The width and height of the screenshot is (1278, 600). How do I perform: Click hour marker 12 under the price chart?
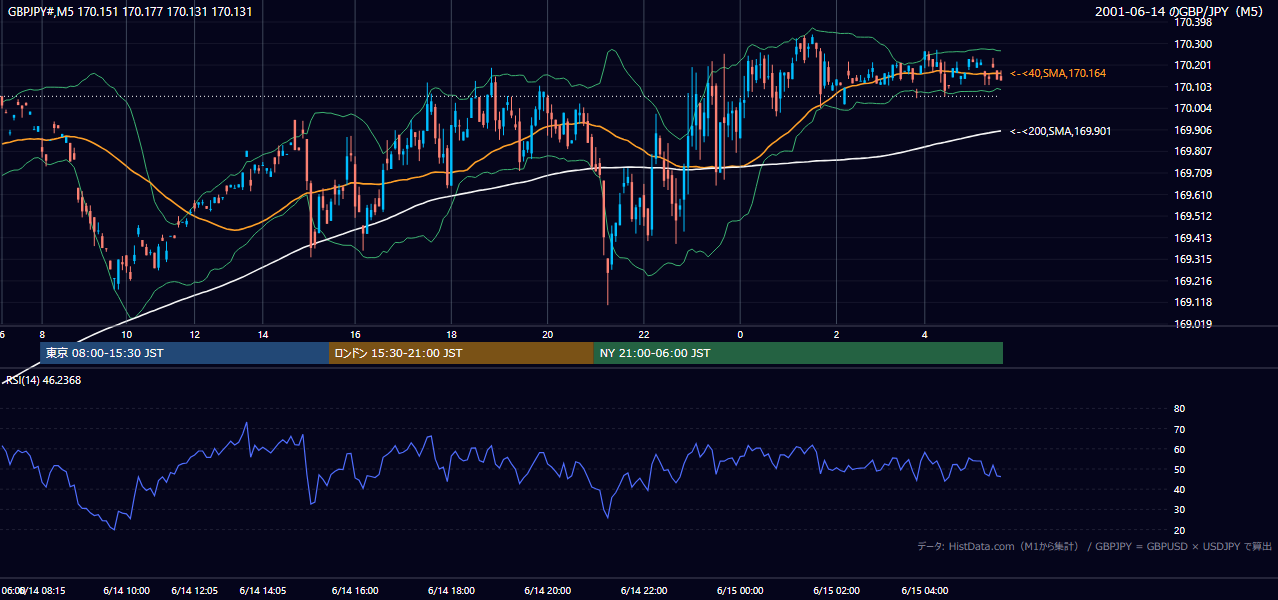click(194, 334)
